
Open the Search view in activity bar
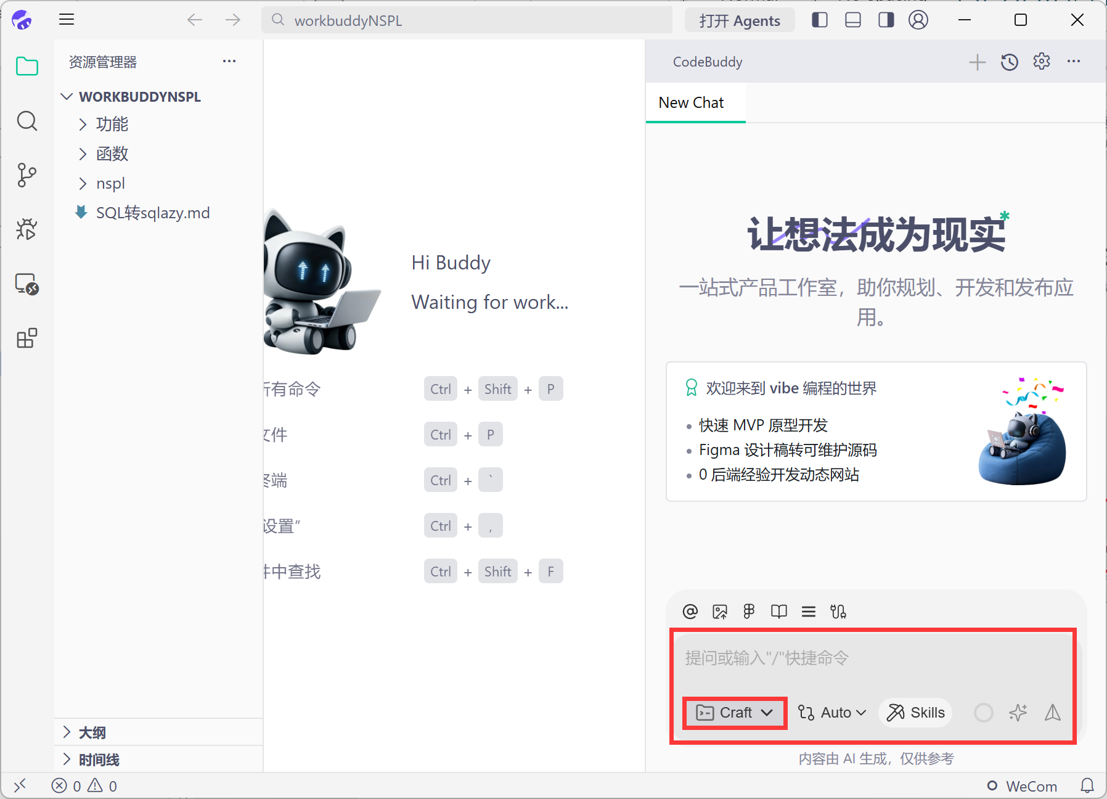[27, 121]
